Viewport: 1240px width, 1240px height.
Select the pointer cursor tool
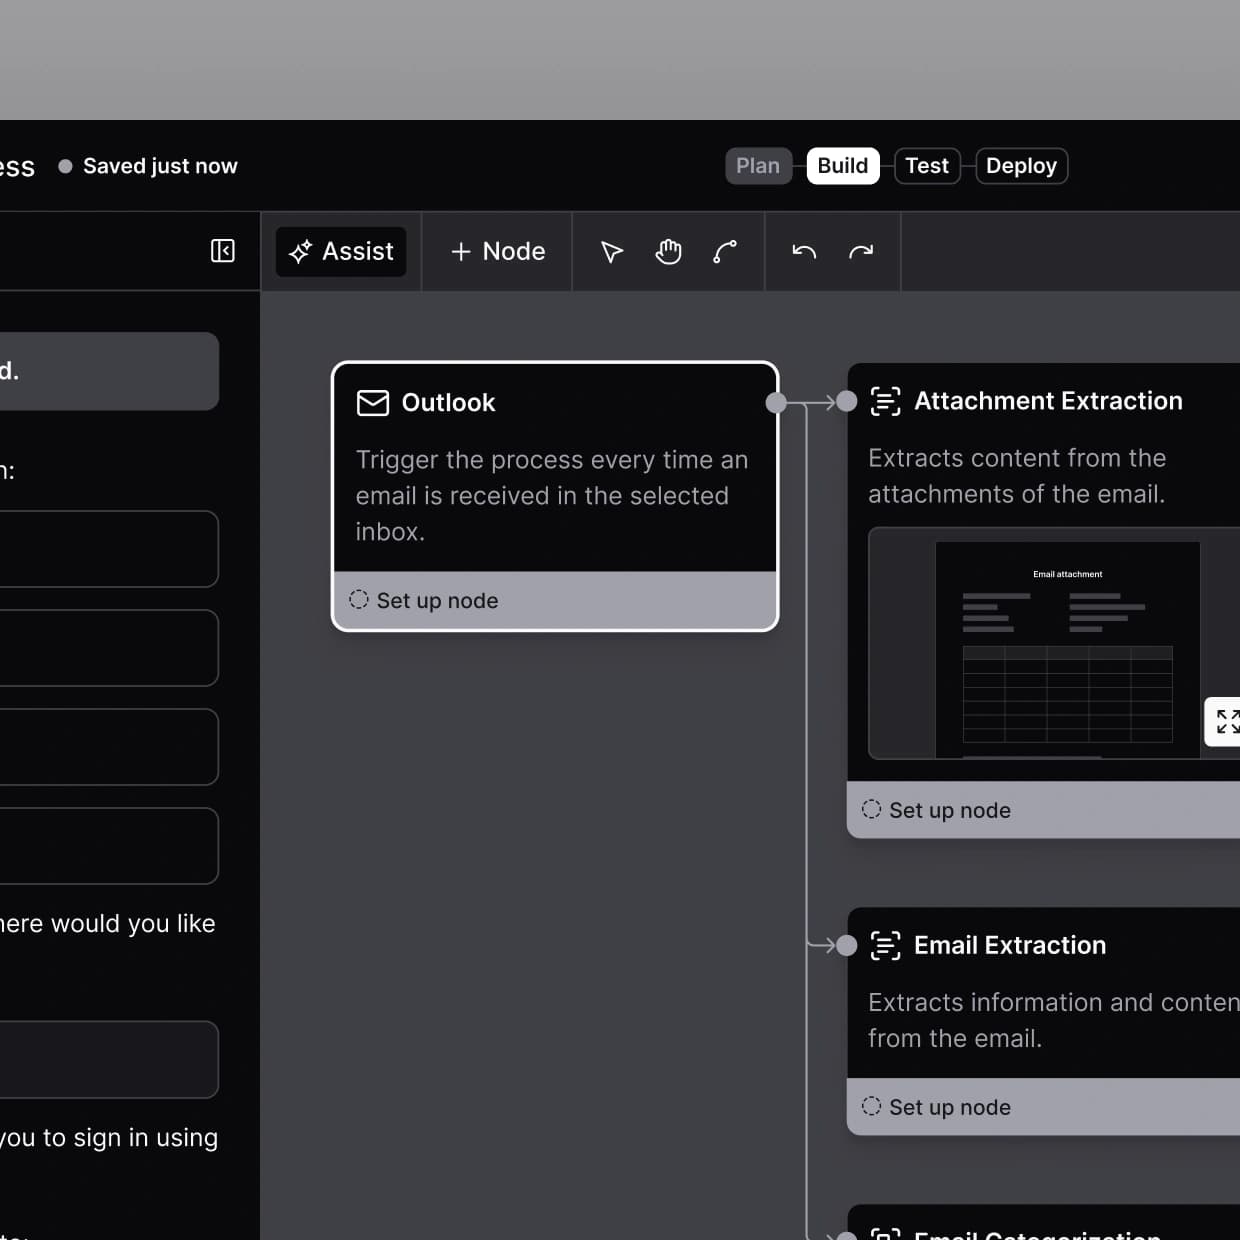(x=612, y=252)
